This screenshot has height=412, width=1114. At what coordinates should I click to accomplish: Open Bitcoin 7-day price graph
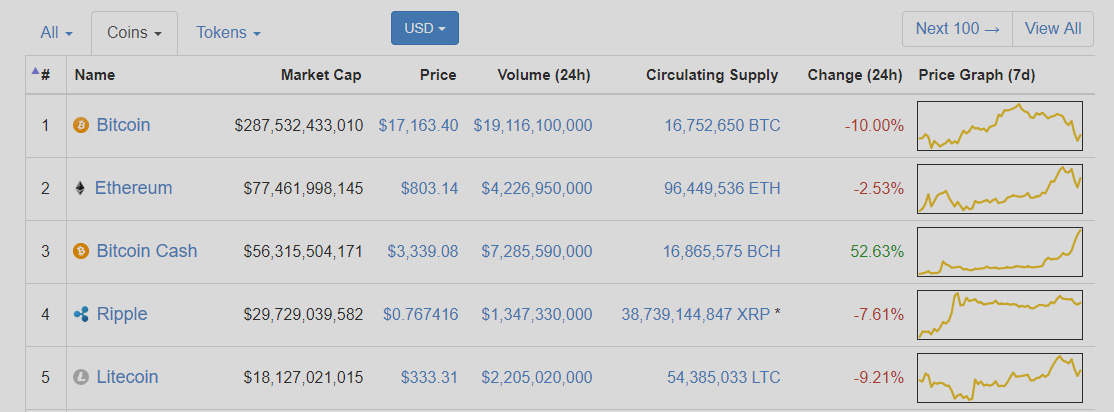[x=1000, y=125]
